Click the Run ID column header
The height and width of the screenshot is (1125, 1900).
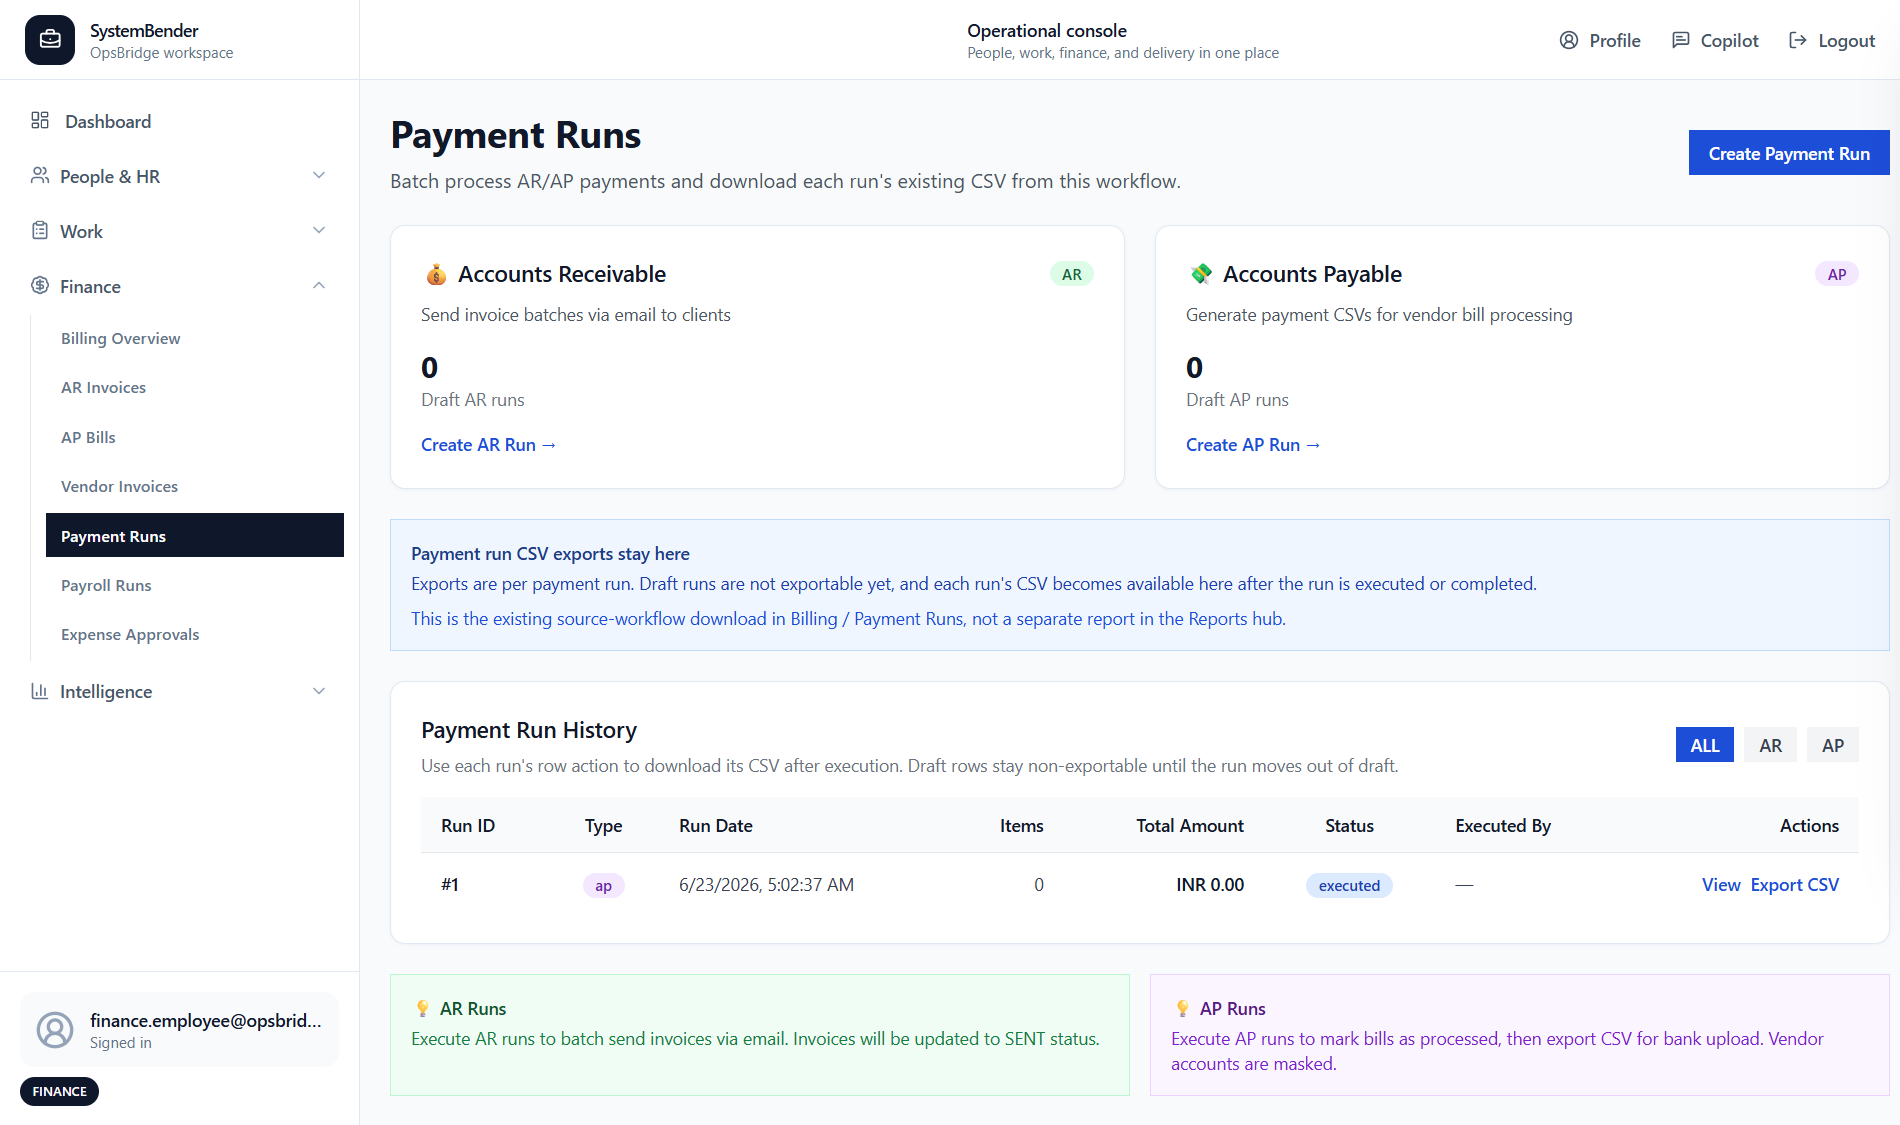(468, 825)
